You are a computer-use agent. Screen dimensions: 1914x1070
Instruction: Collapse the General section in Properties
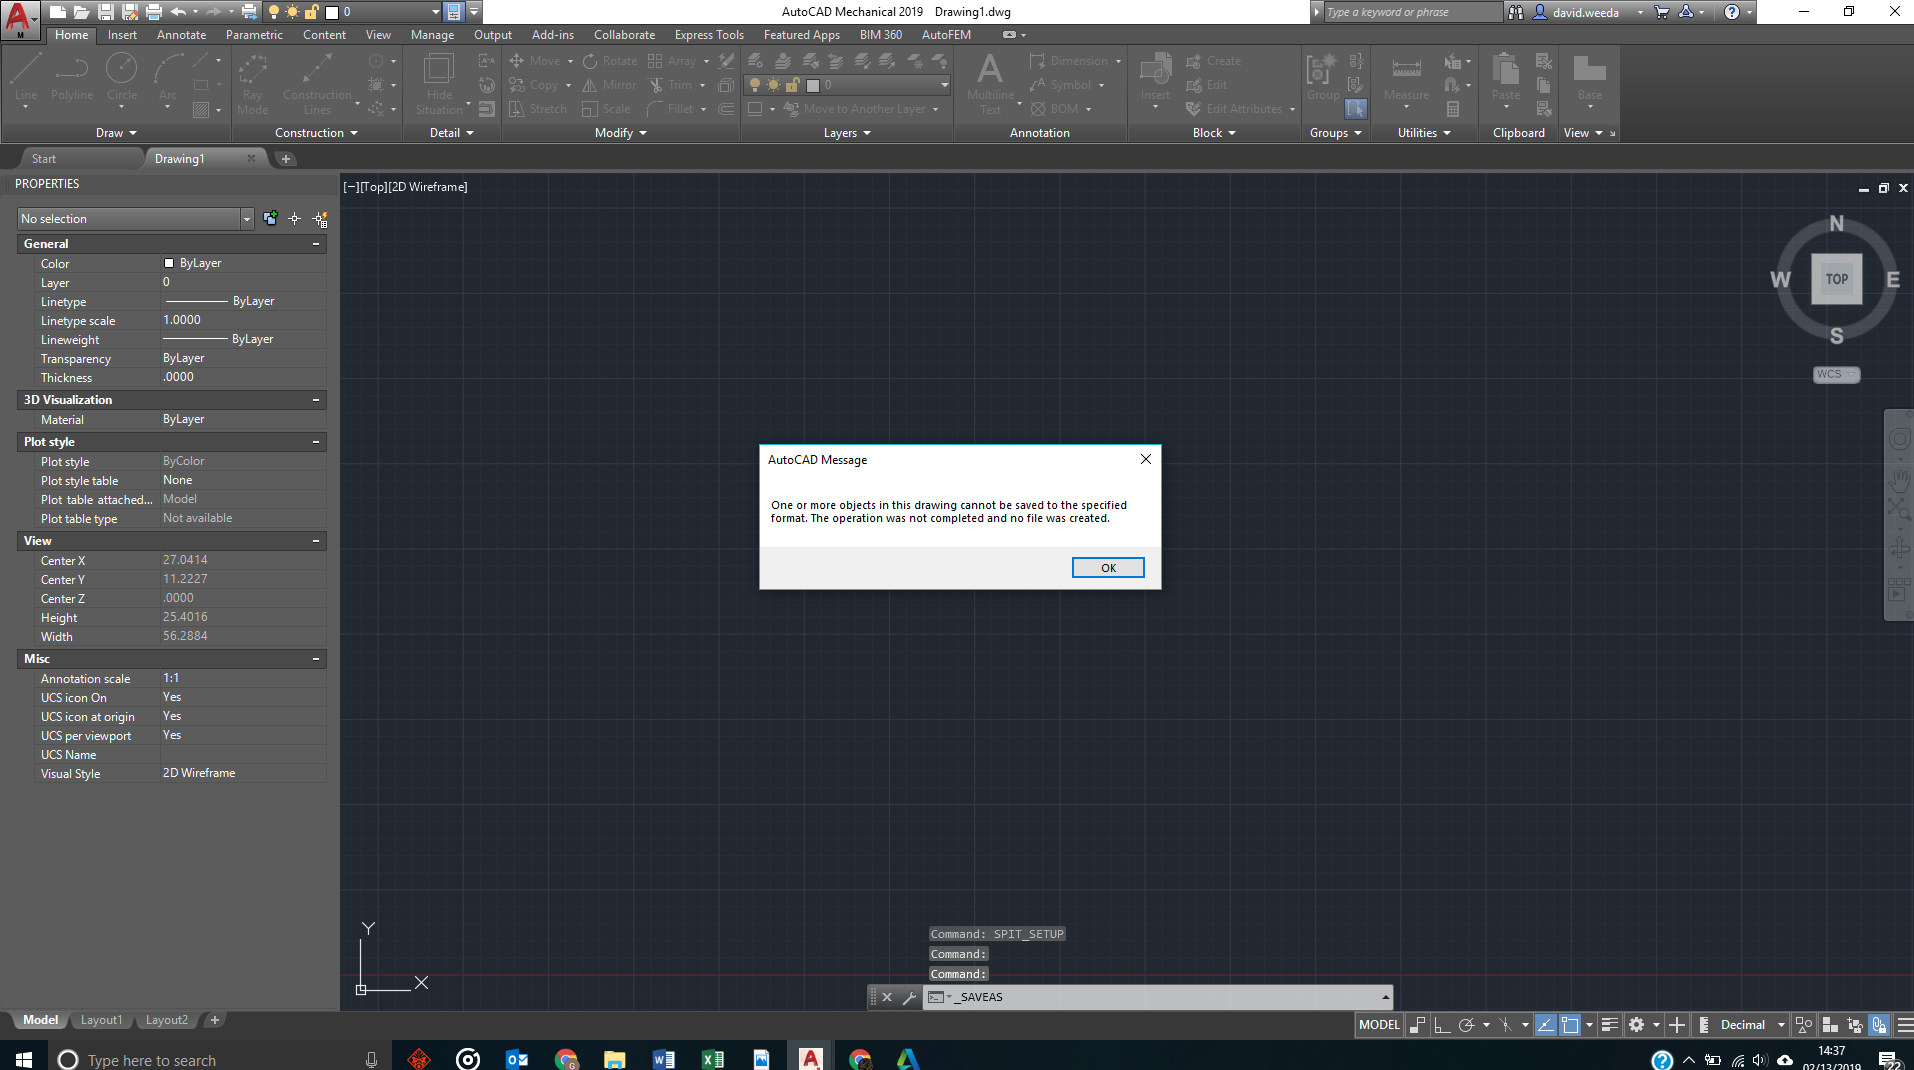[316, 244]
